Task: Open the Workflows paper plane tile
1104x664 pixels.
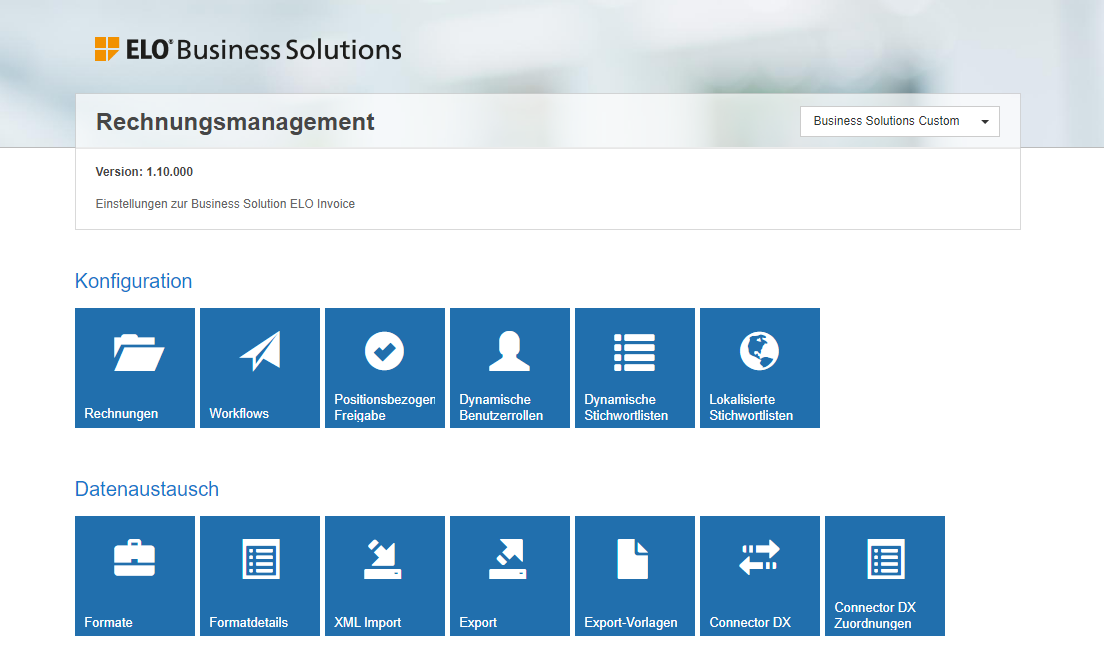Action: pyautogui.click(x=260, y=368)
